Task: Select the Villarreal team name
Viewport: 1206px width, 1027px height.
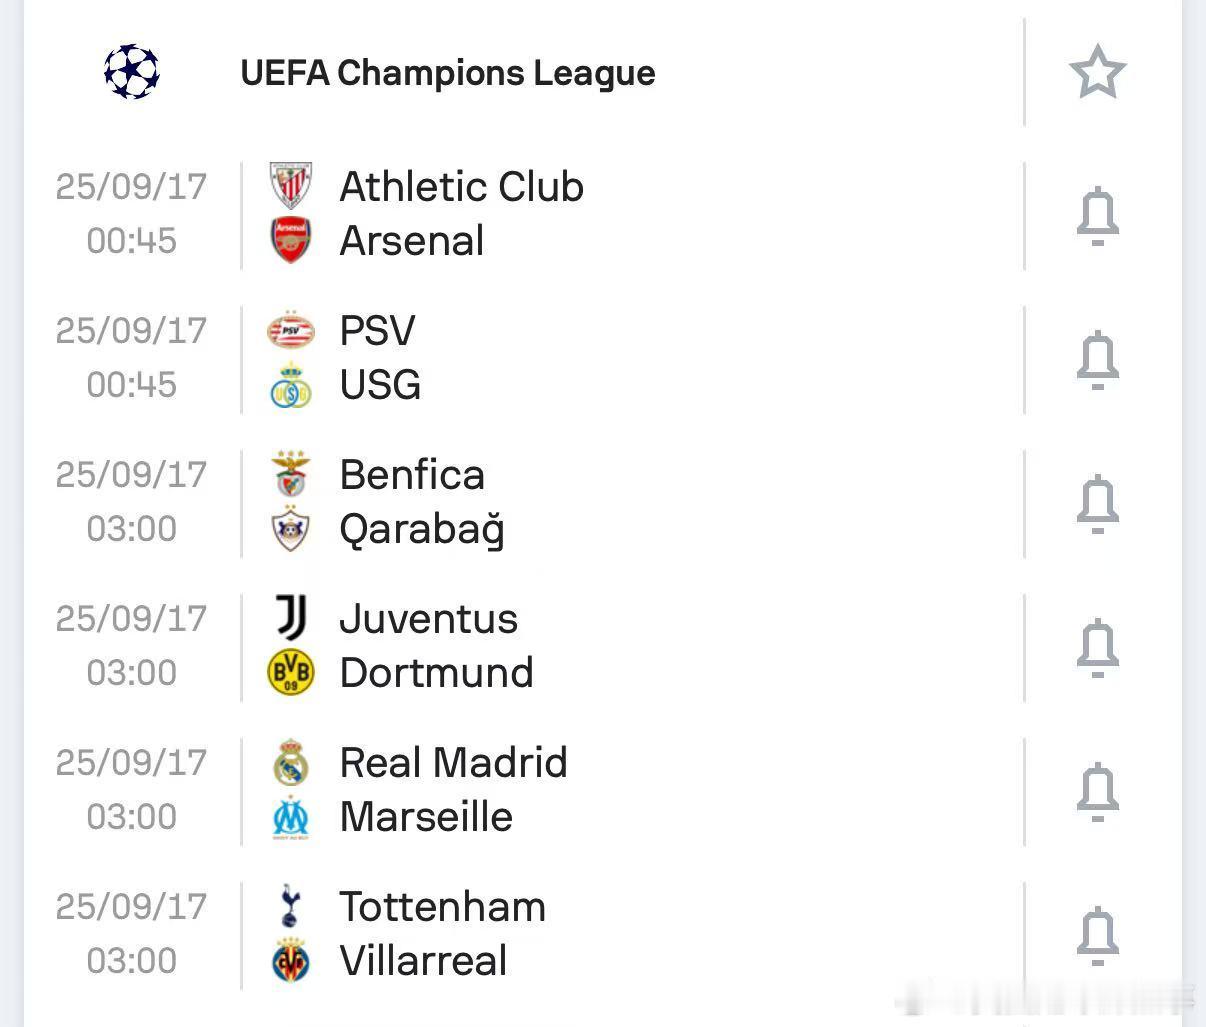Action: pyautogui.click(x=424, y=961)
